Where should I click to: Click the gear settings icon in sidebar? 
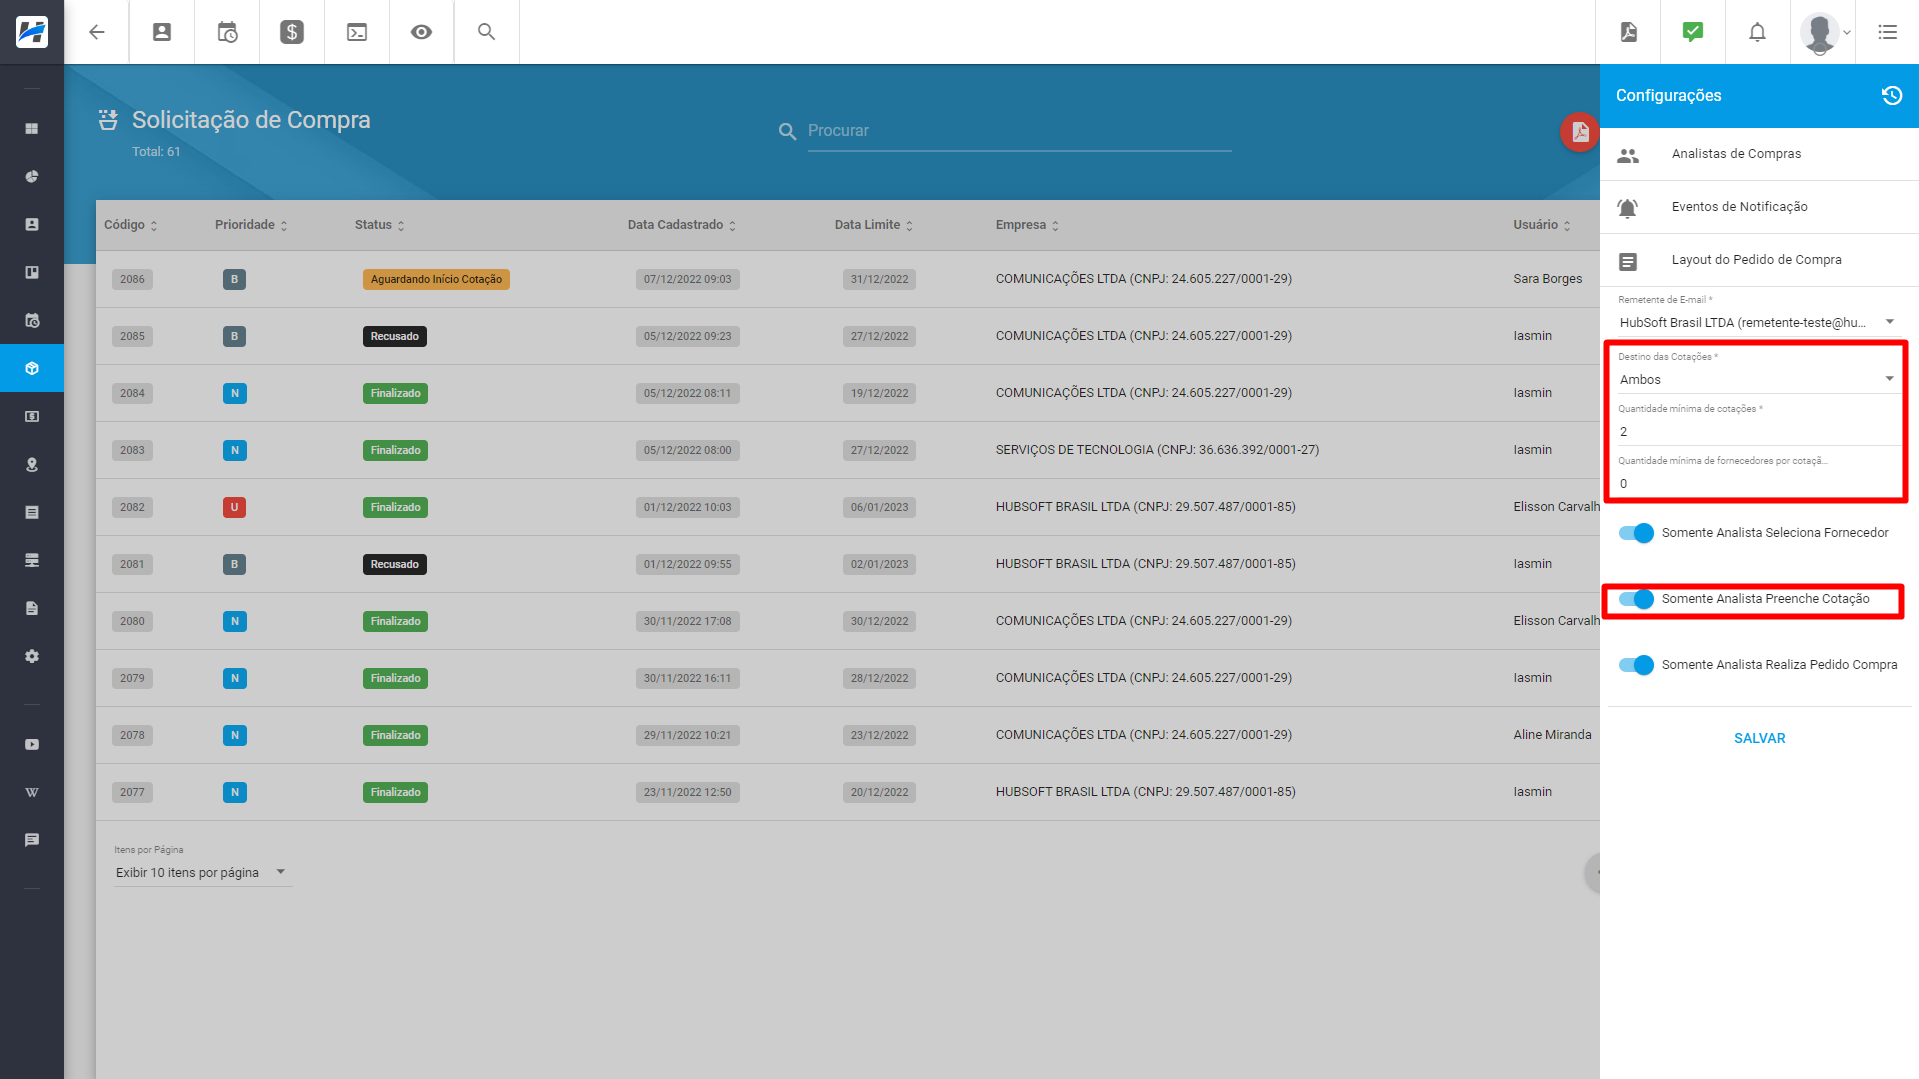[x=32, y=657]
